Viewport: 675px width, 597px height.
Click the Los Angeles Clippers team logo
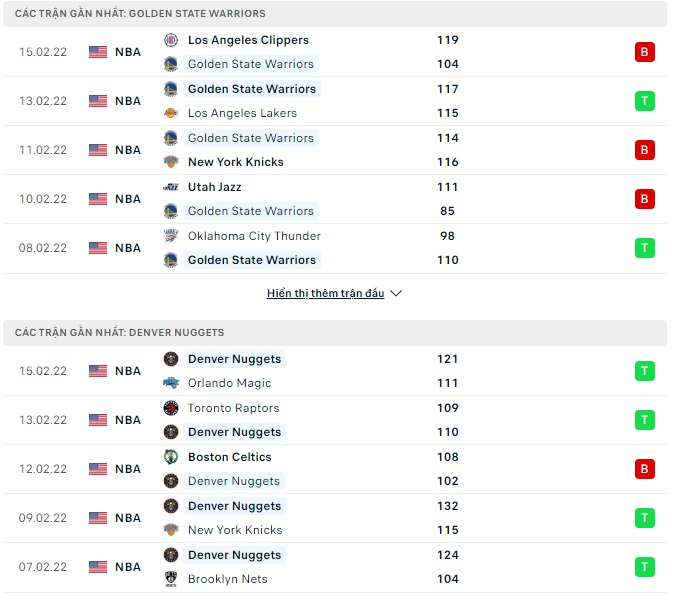170,40
